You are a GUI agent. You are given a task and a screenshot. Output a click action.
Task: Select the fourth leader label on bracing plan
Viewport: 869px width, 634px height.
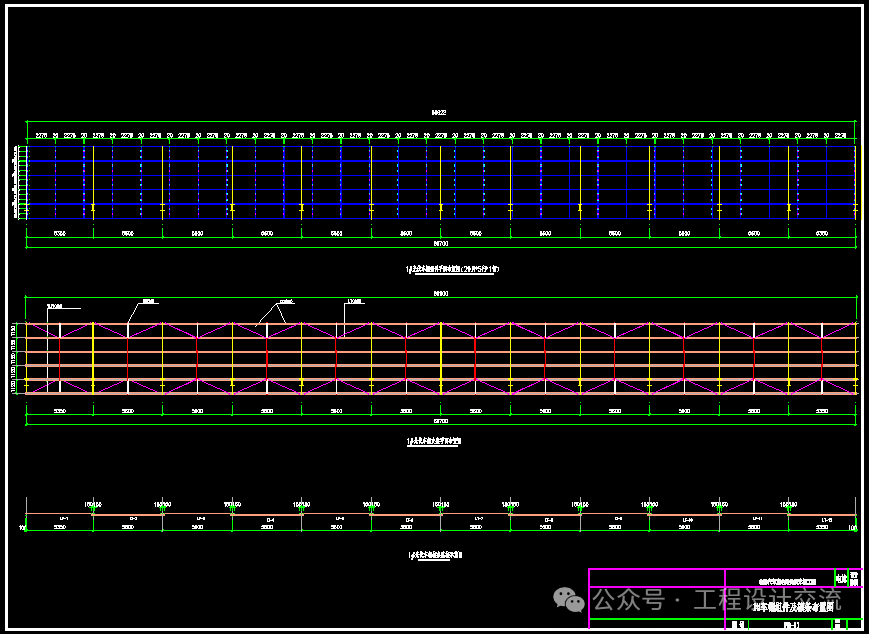pyautogui.click(x=354, y=301)
